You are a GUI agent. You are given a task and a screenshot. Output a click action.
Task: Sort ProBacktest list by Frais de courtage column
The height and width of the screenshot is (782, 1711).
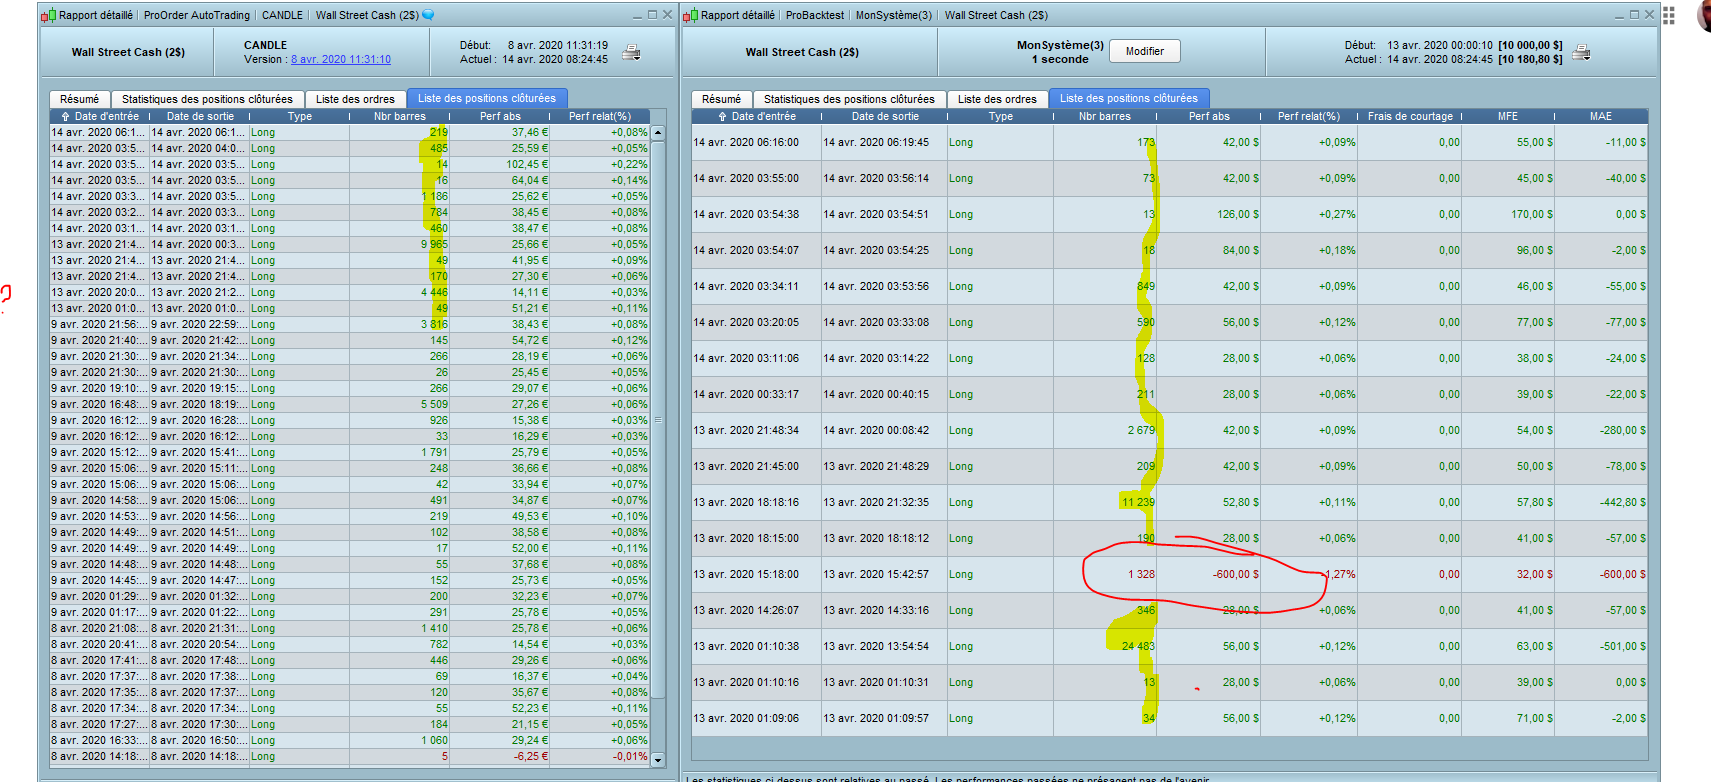[1410, 116]
